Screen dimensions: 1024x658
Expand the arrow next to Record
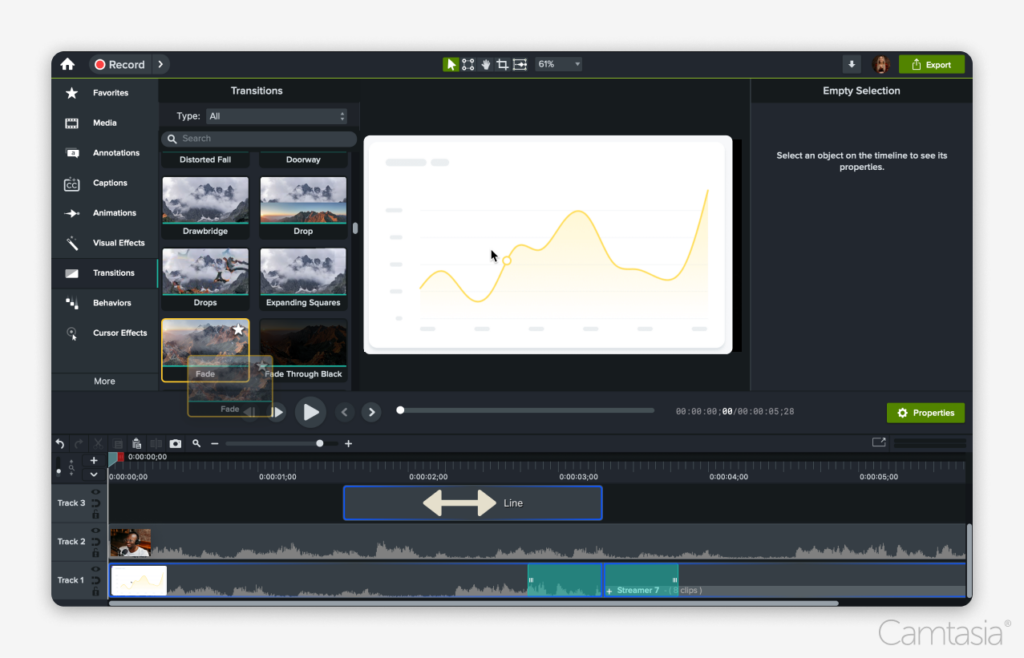tap(161, 64)
